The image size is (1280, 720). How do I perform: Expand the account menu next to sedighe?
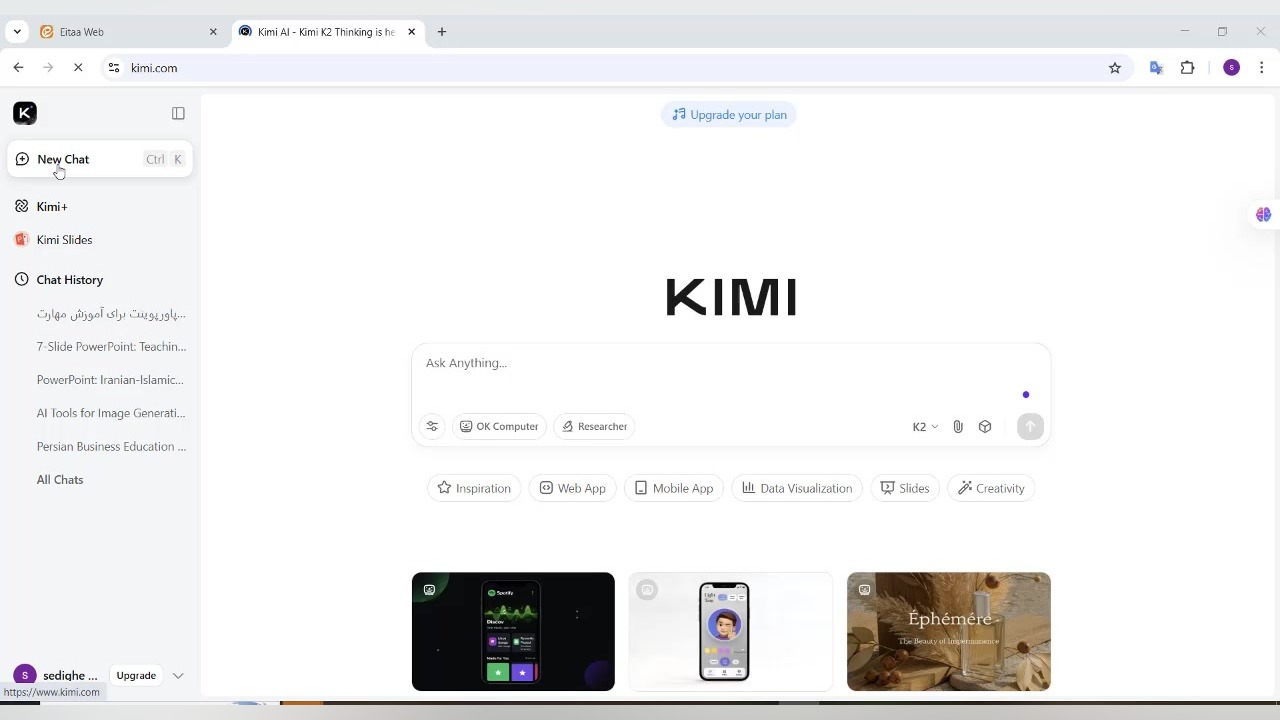[x=178, y=675]
